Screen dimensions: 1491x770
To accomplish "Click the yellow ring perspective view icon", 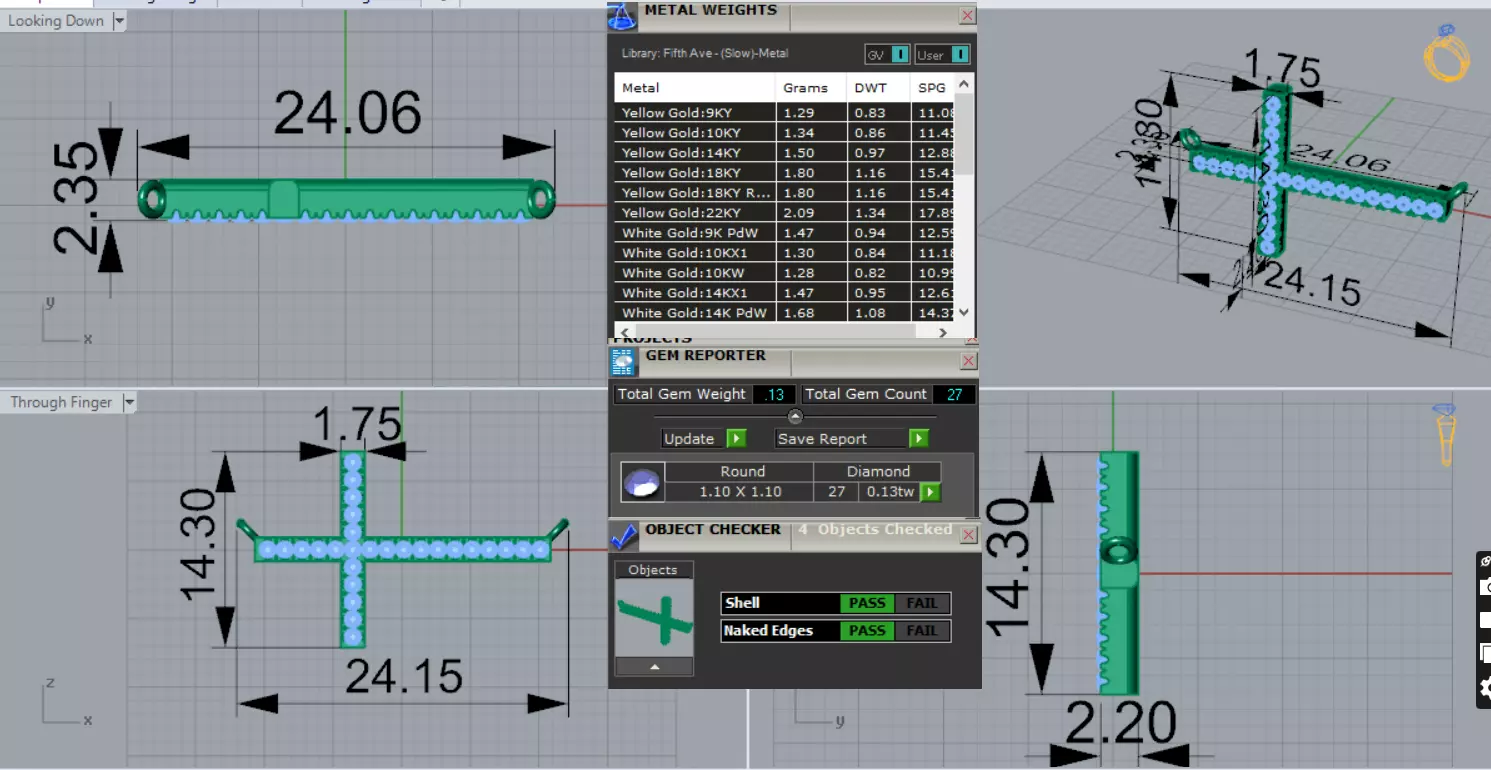I will [1446, 52].
